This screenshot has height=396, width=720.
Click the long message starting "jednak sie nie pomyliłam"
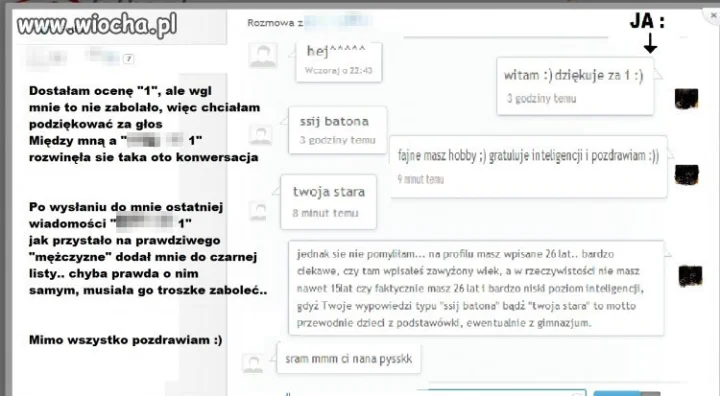click(x=476, y=288)
